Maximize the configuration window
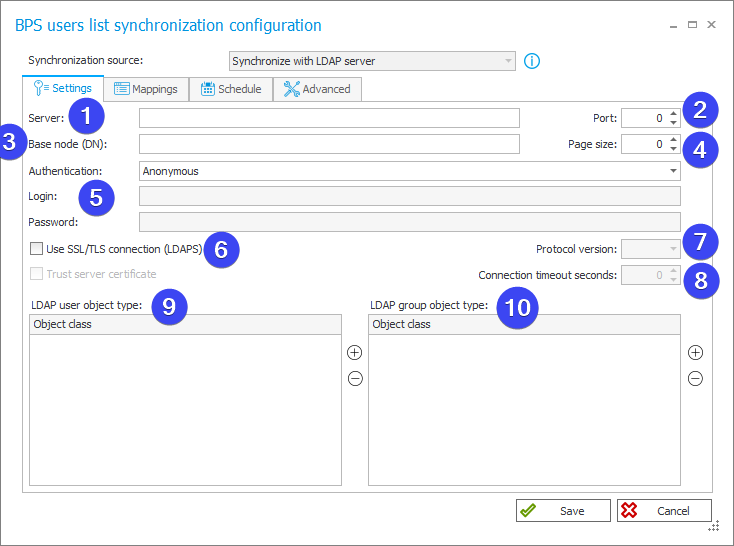This screenshot has height=546, width=734. [692, 24]
